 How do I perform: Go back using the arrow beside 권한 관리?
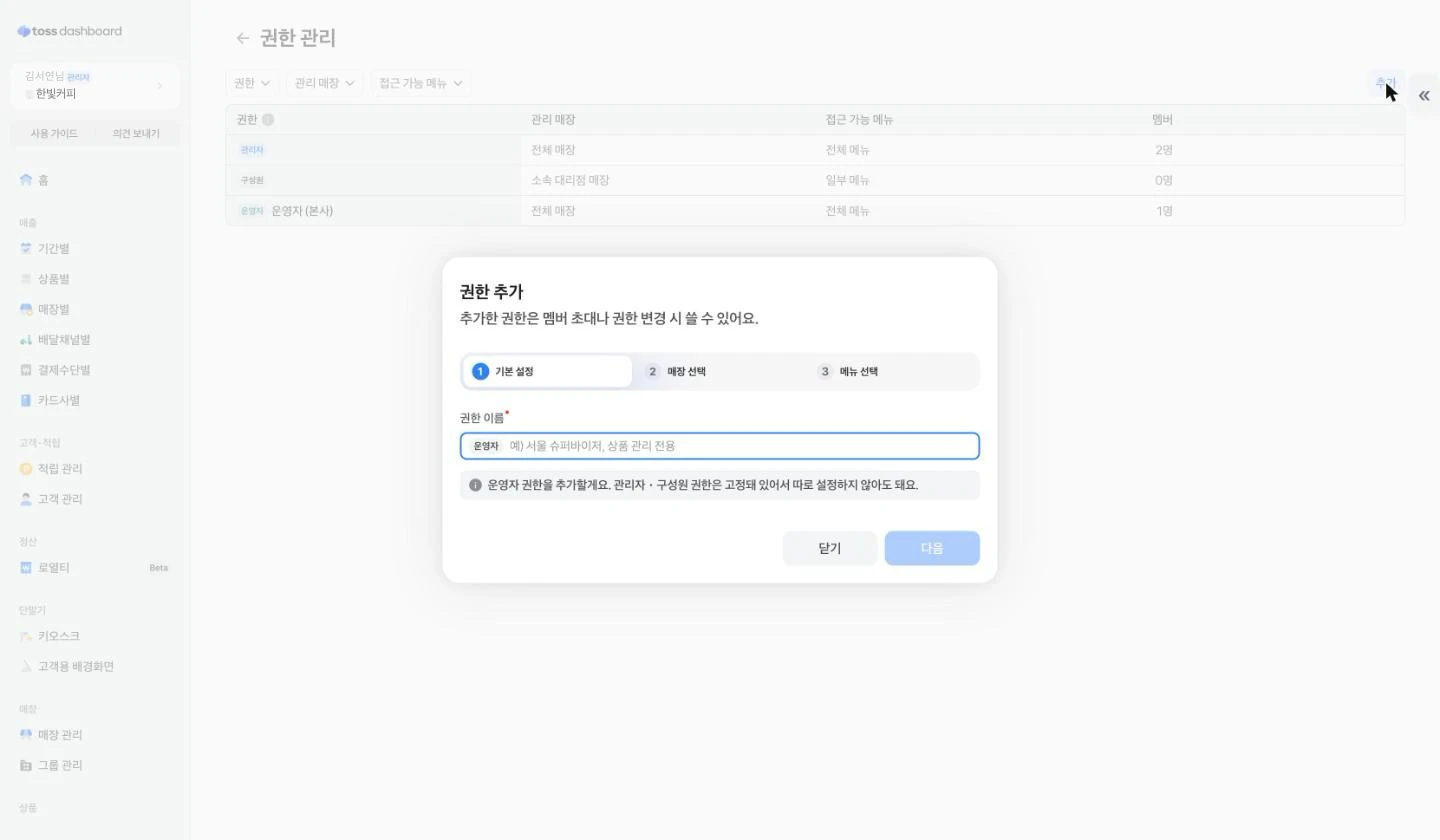tap(242, 38)
